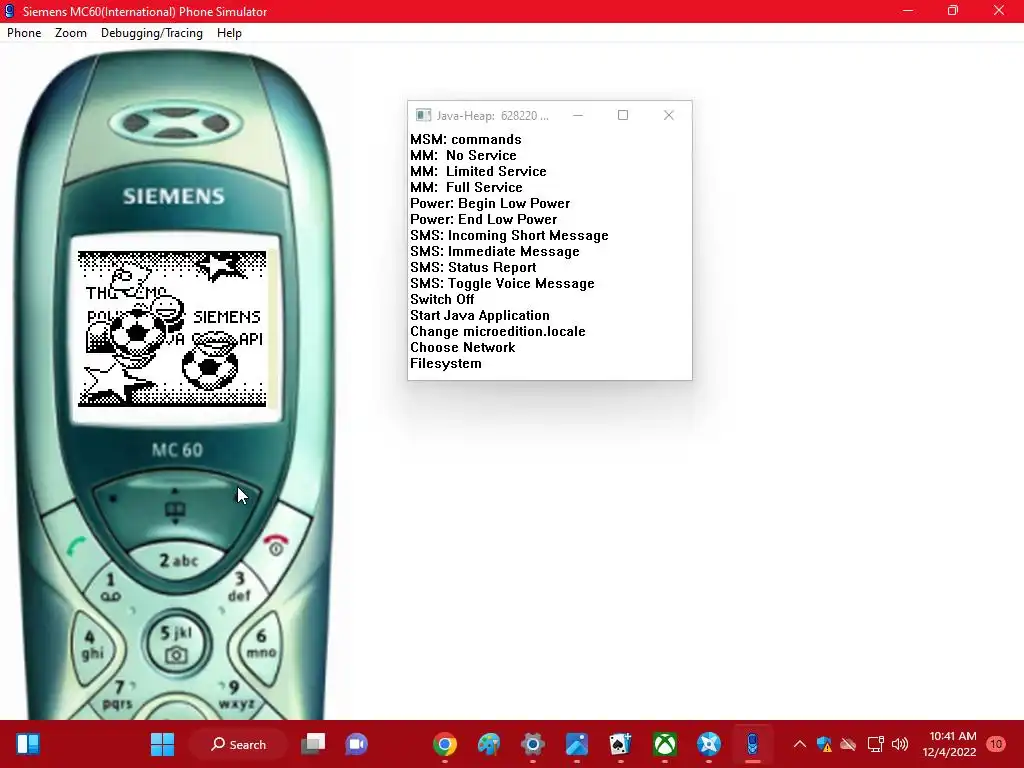Open the Zoom menu
The height and width of the screenshot is (768, 1024).
[71, 33]
